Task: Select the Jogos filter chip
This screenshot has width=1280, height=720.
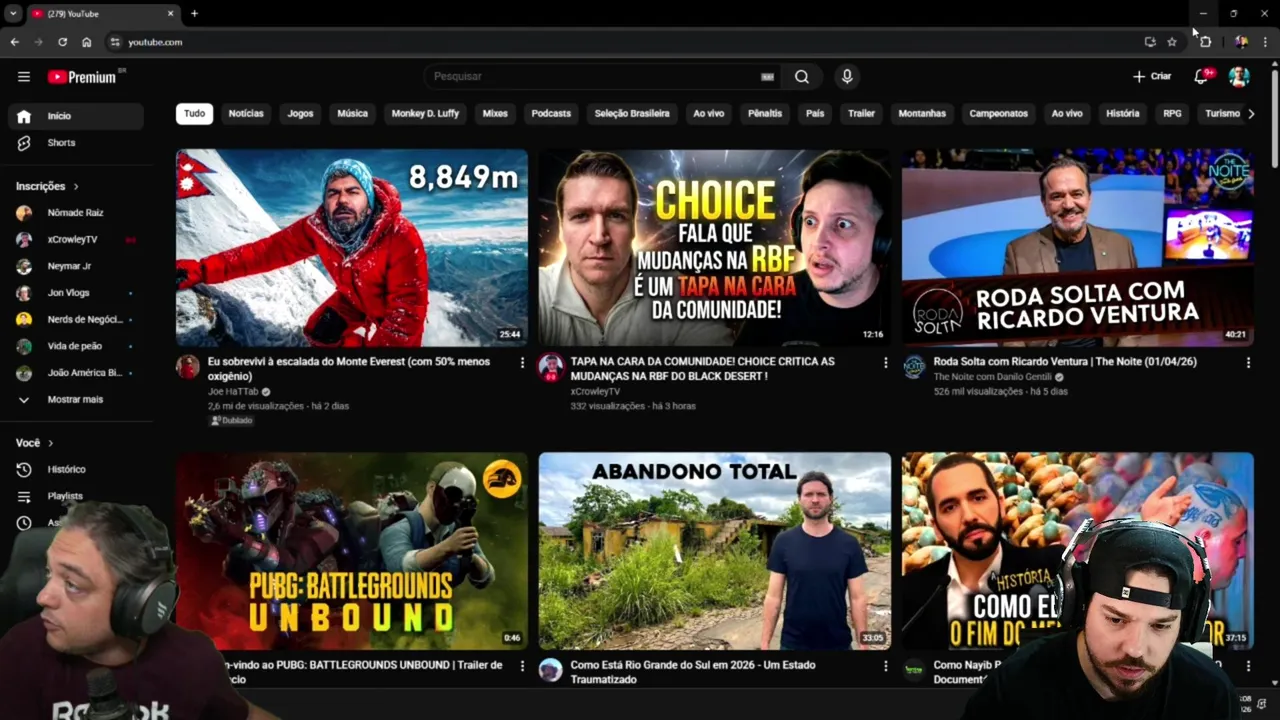Action: point(300,114)
